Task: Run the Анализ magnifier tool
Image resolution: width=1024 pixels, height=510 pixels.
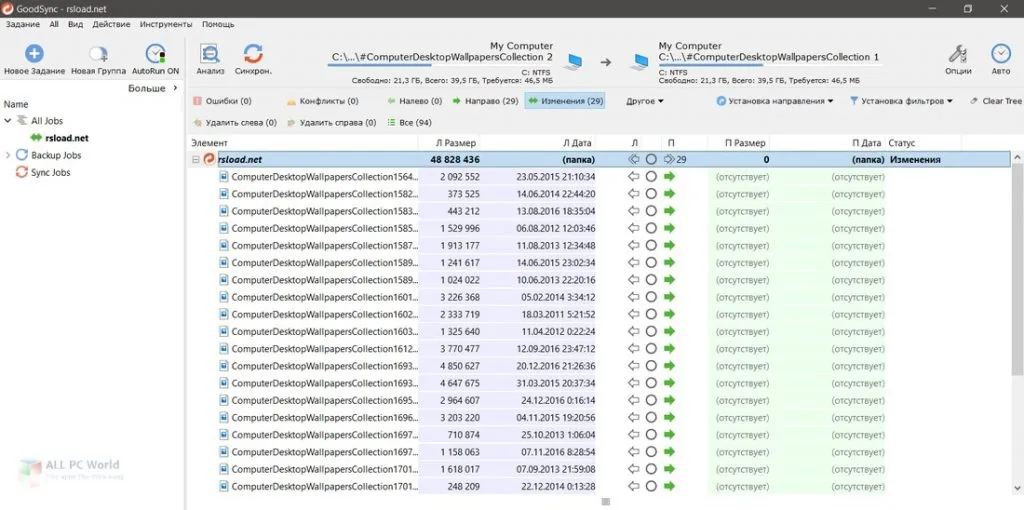Action: click(210, 54)
